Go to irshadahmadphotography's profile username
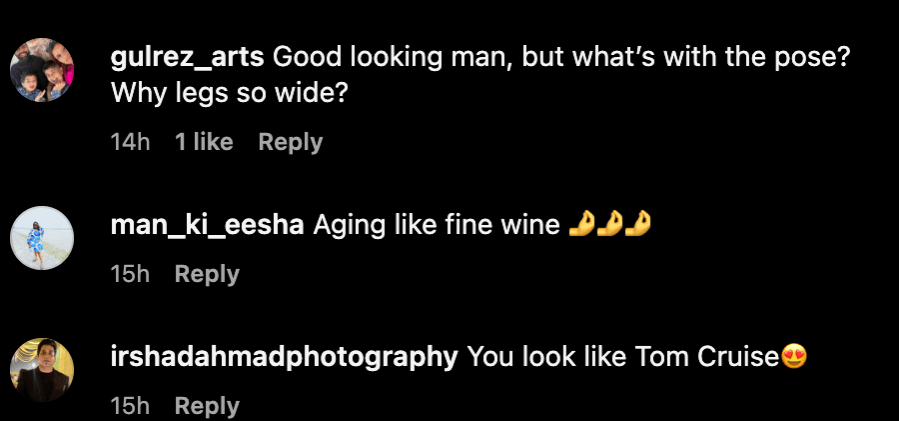Viewport: 899px width, 421px height. 284,358
